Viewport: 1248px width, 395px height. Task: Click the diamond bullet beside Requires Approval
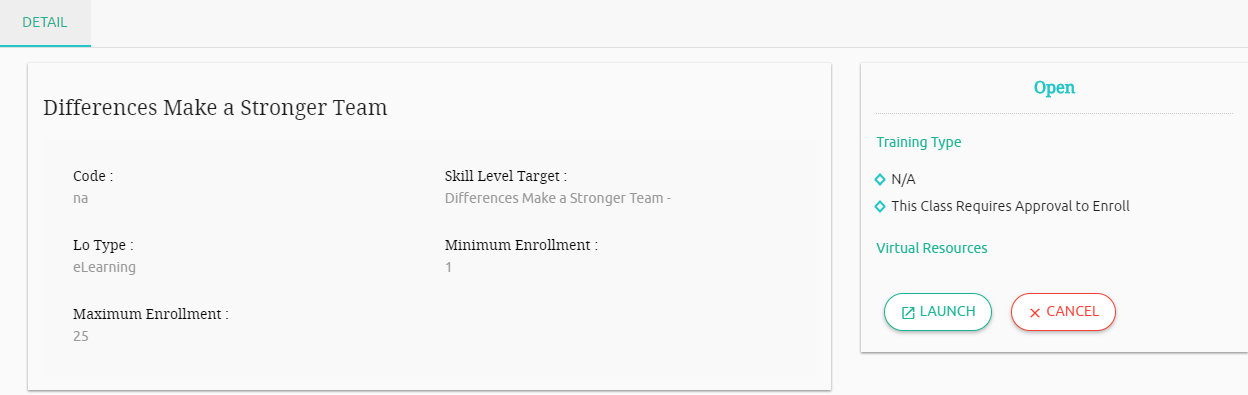pyautogui.click(x=880, y=206)
